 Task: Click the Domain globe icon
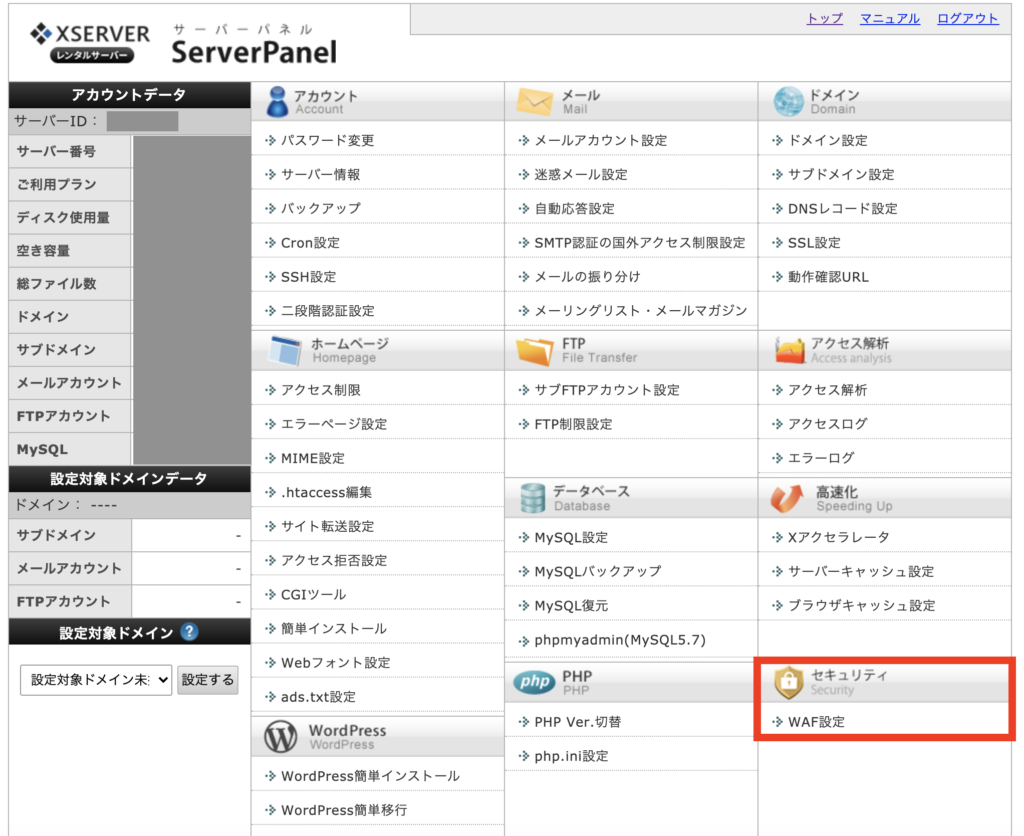coord(788,102)
